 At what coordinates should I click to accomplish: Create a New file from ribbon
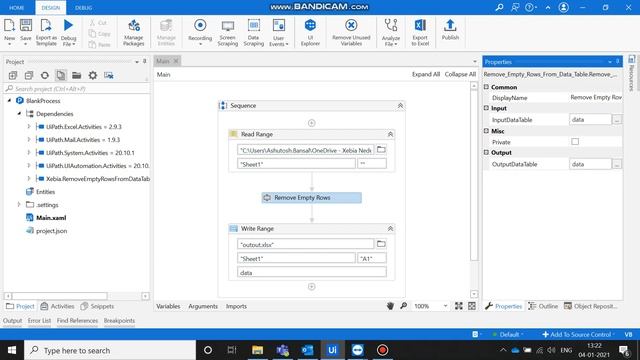coord(9,31)
